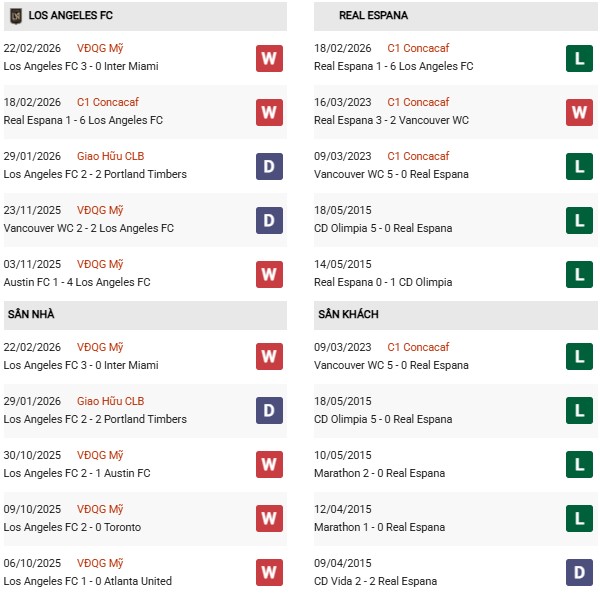The width and height of the screenshot is (600, 594).
Task: Select W badge for Los Angeles FC 2-0 Toronto
Action: (269, 518)
